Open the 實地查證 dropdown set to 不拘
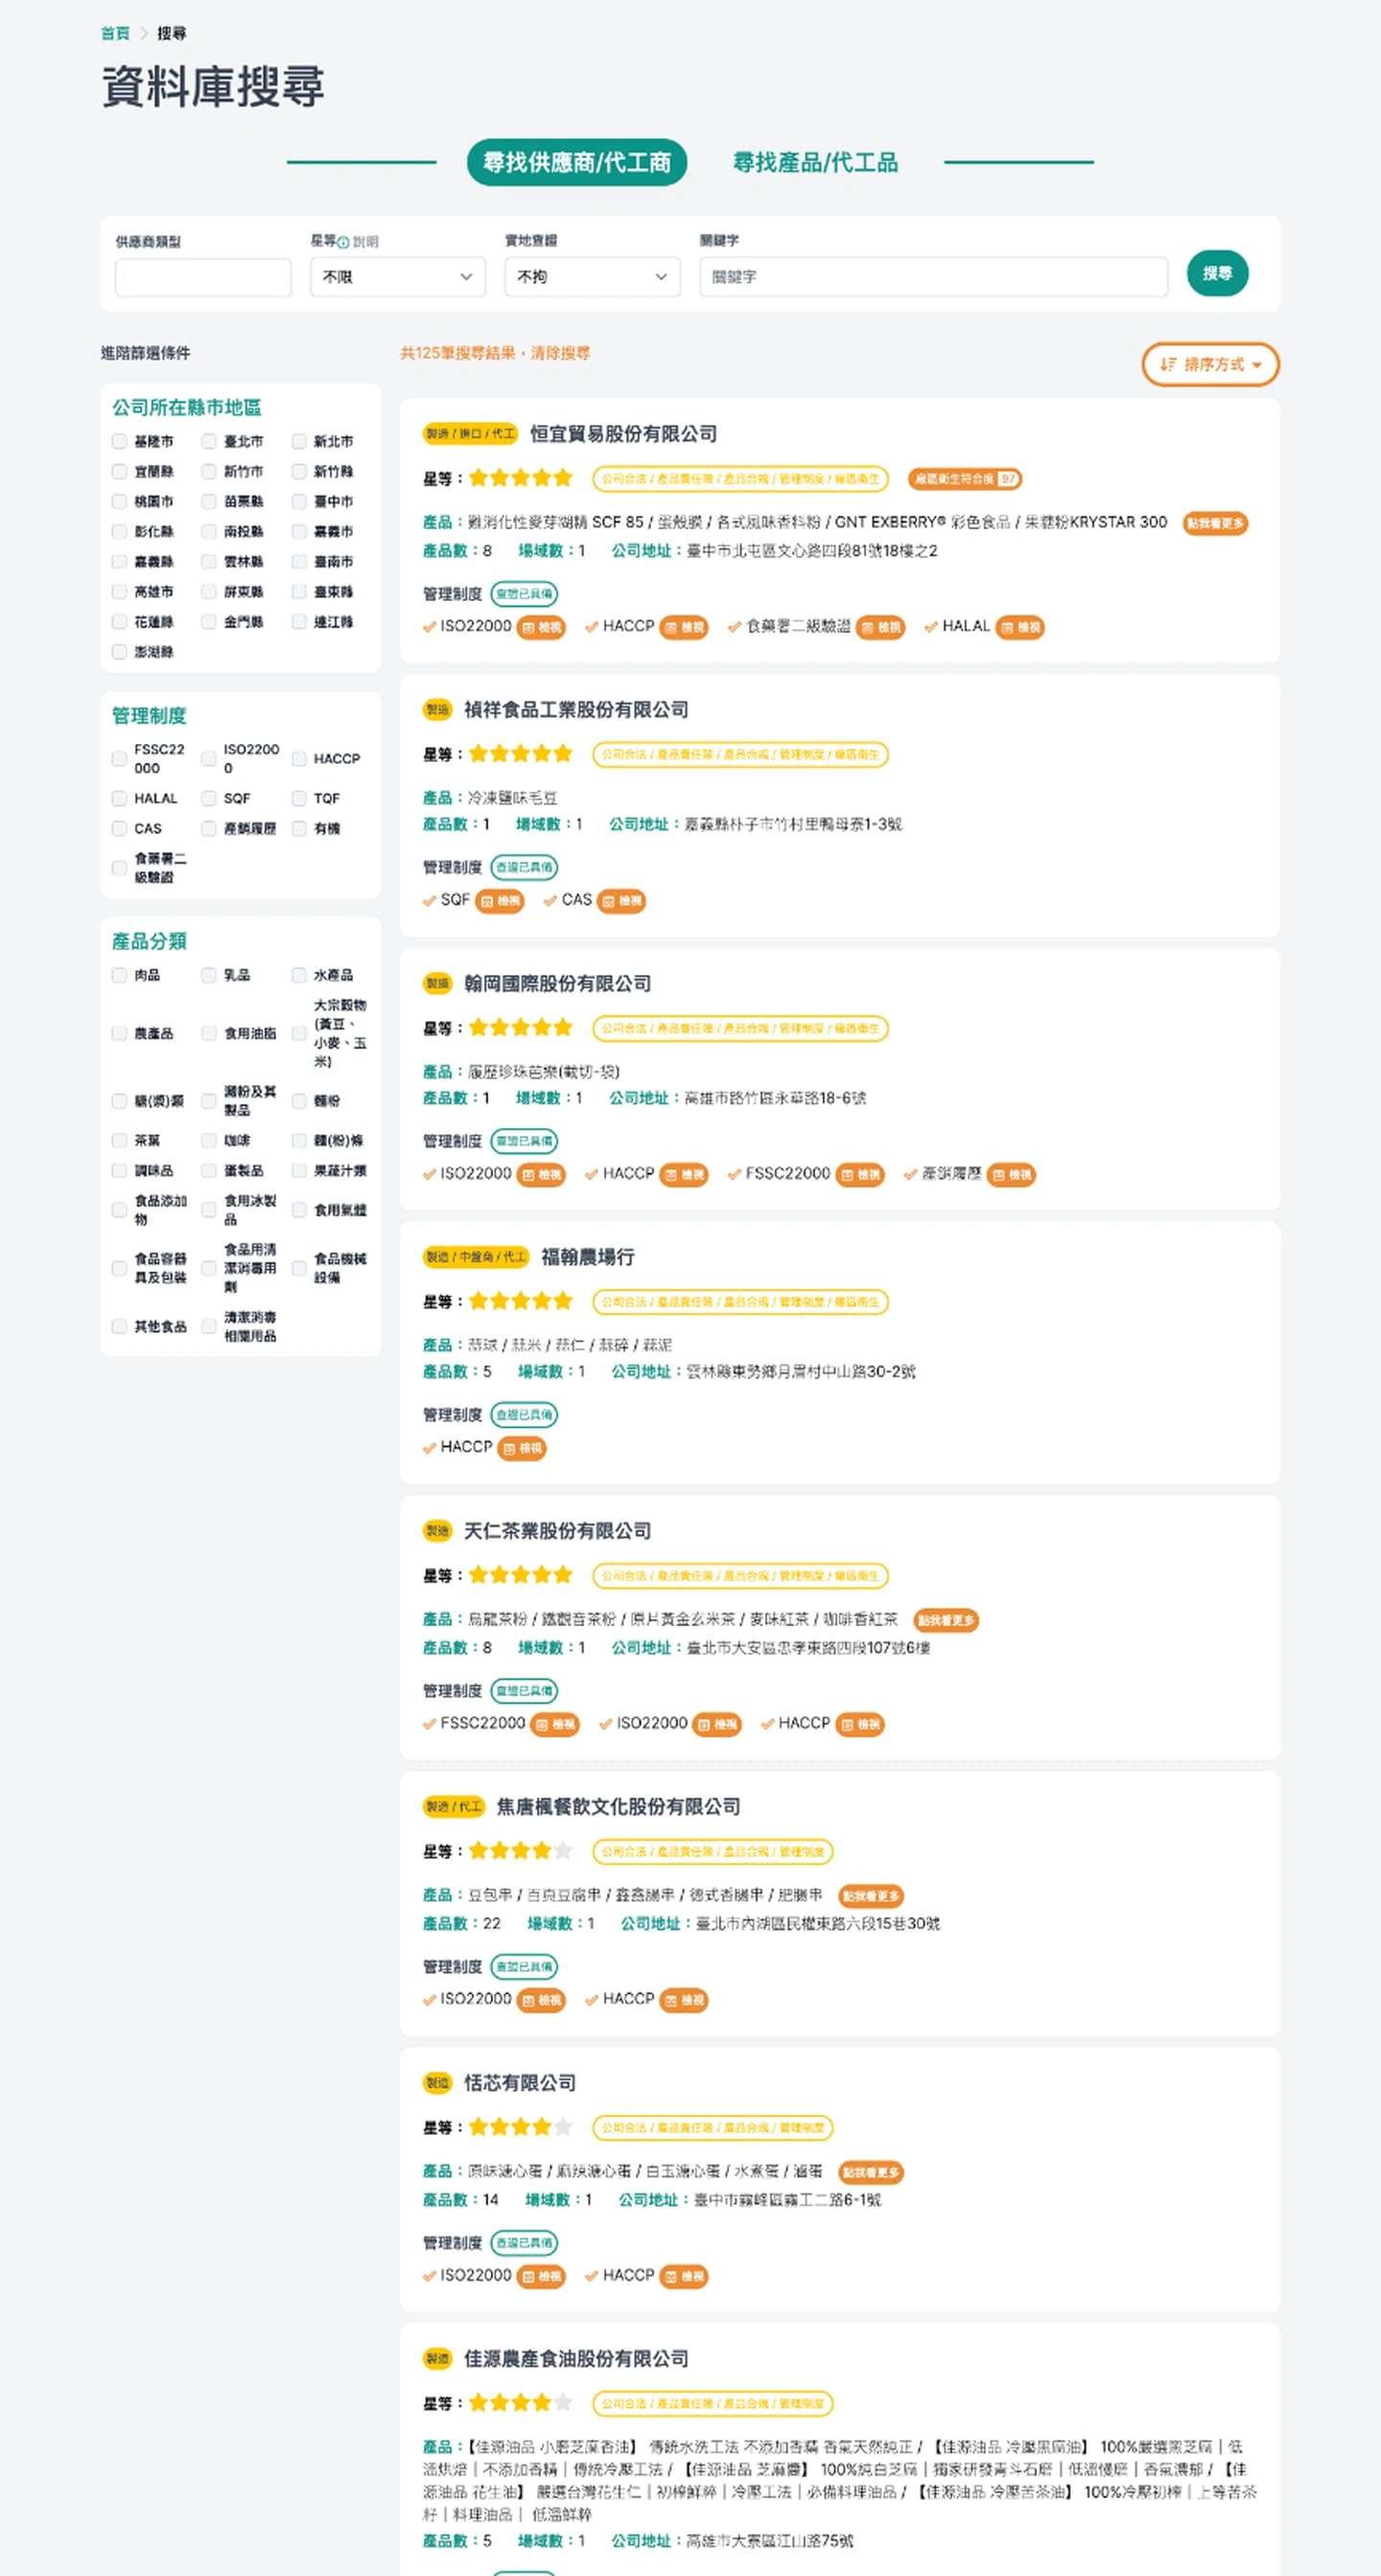 592,277
